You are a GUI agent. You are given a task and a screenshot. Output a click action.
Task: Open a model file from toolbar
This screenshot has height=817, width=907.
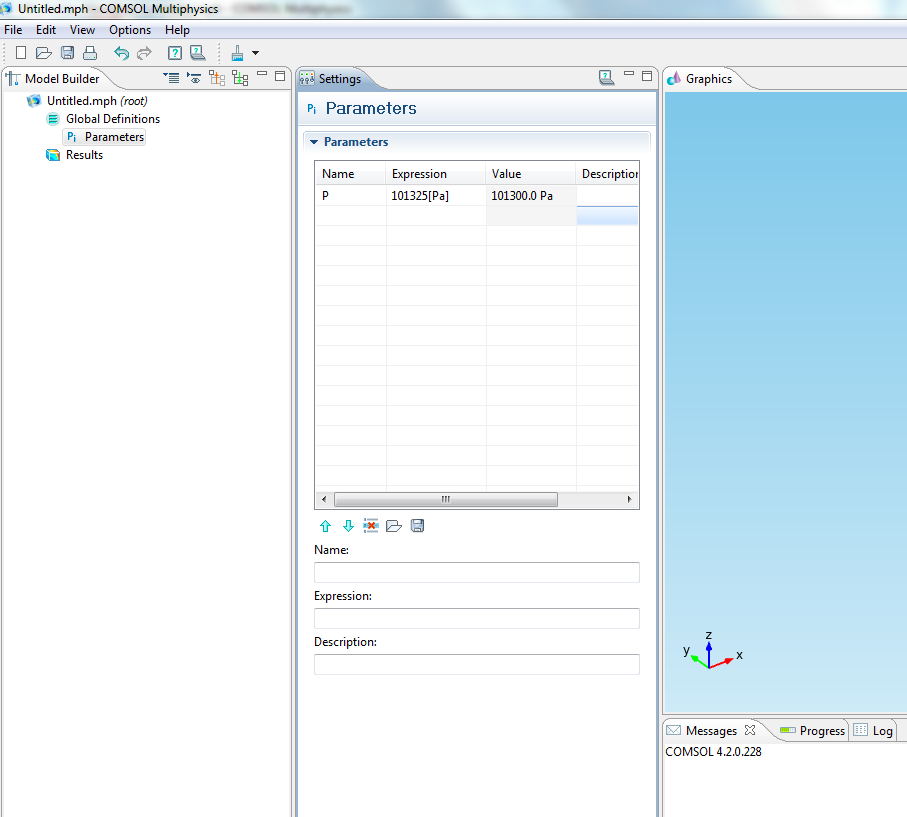[x=44, y=53]
